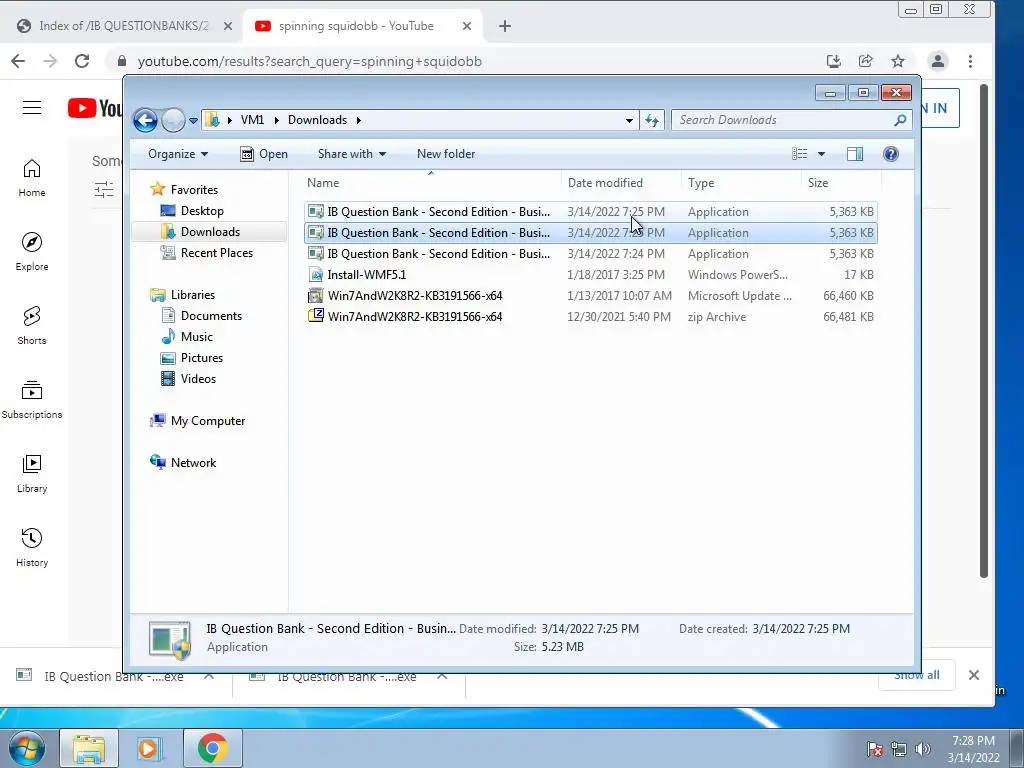Change view using view icon
This screenshot has width=1024, height=768.
click(x=799, y=154)
